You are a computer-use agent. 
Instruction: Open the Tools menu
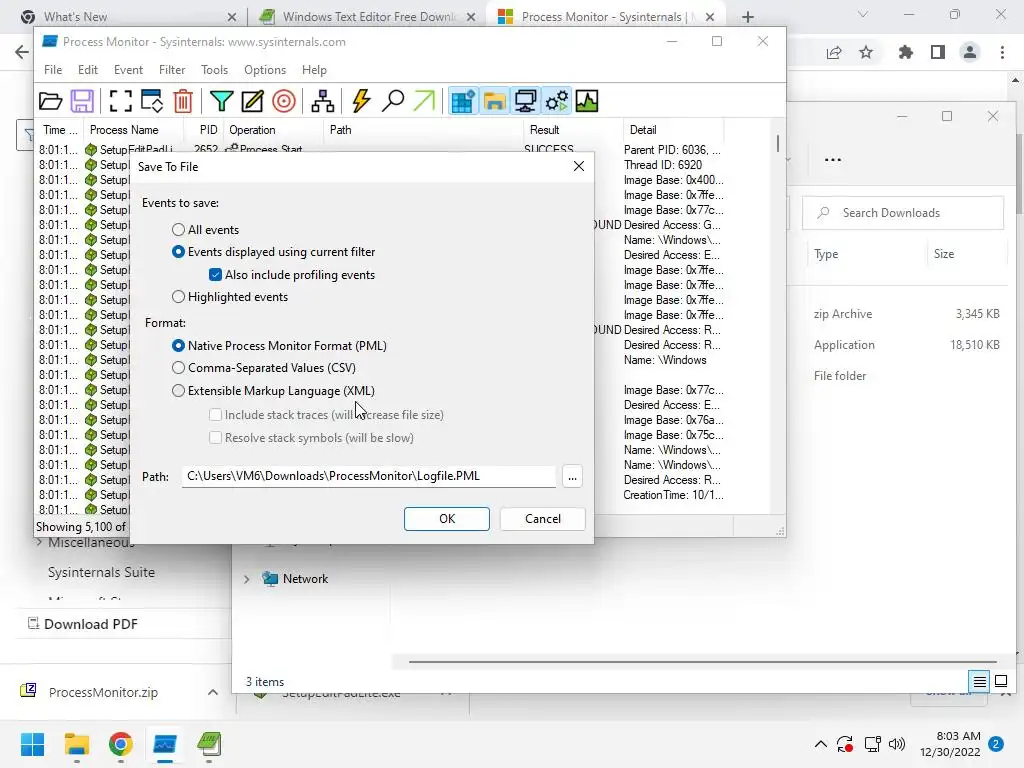pos(214,70)
